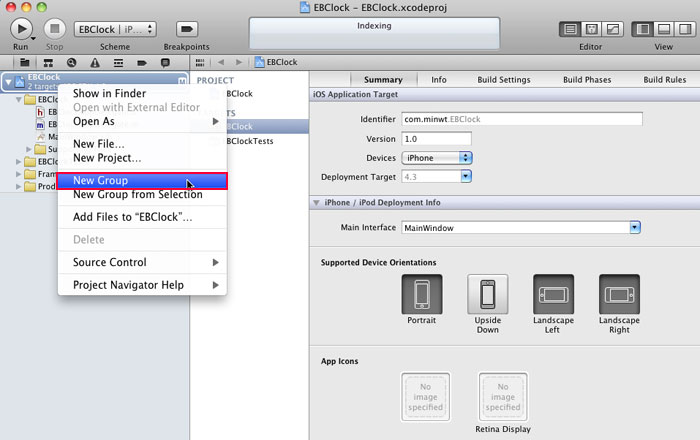Stop the running build
The height and width of the screenshot is (440, 700).
tap(54, 29)
